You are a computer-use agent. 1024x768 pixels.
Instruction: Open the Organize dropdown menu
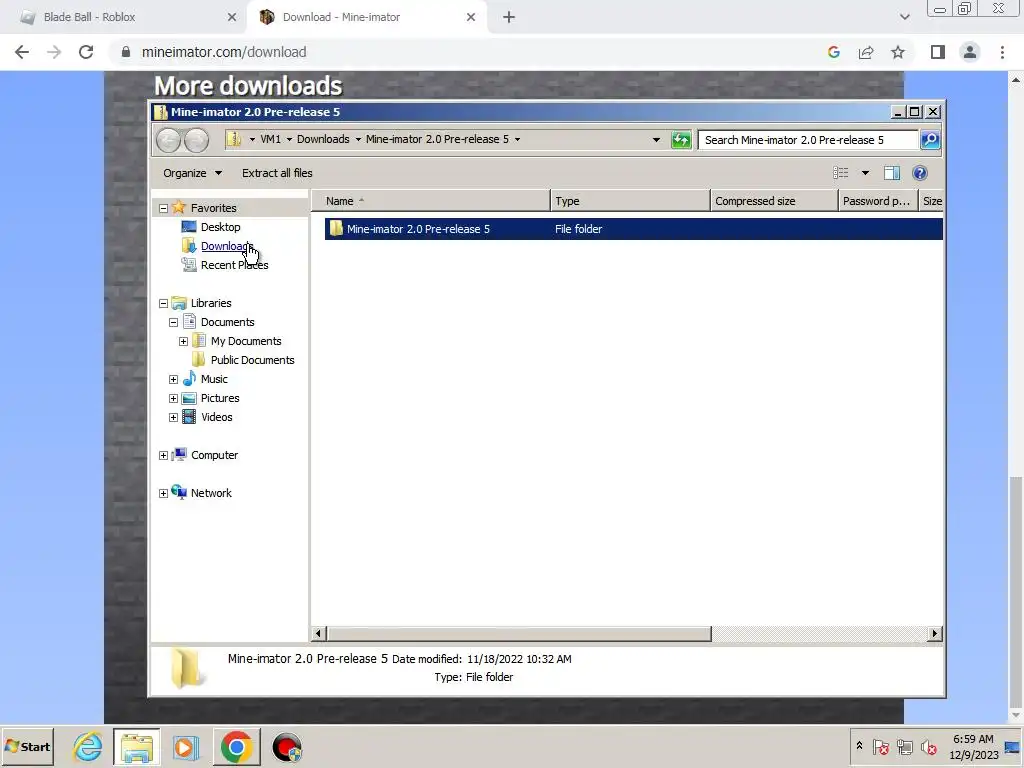[x=192, y=173]
